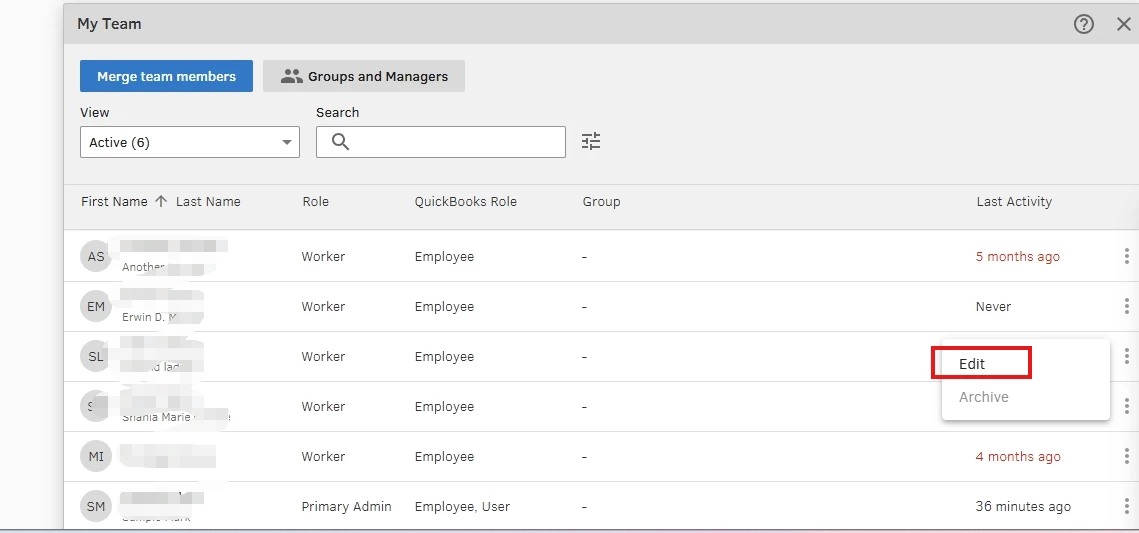Open the filter sliders icon

pos(591,142)
